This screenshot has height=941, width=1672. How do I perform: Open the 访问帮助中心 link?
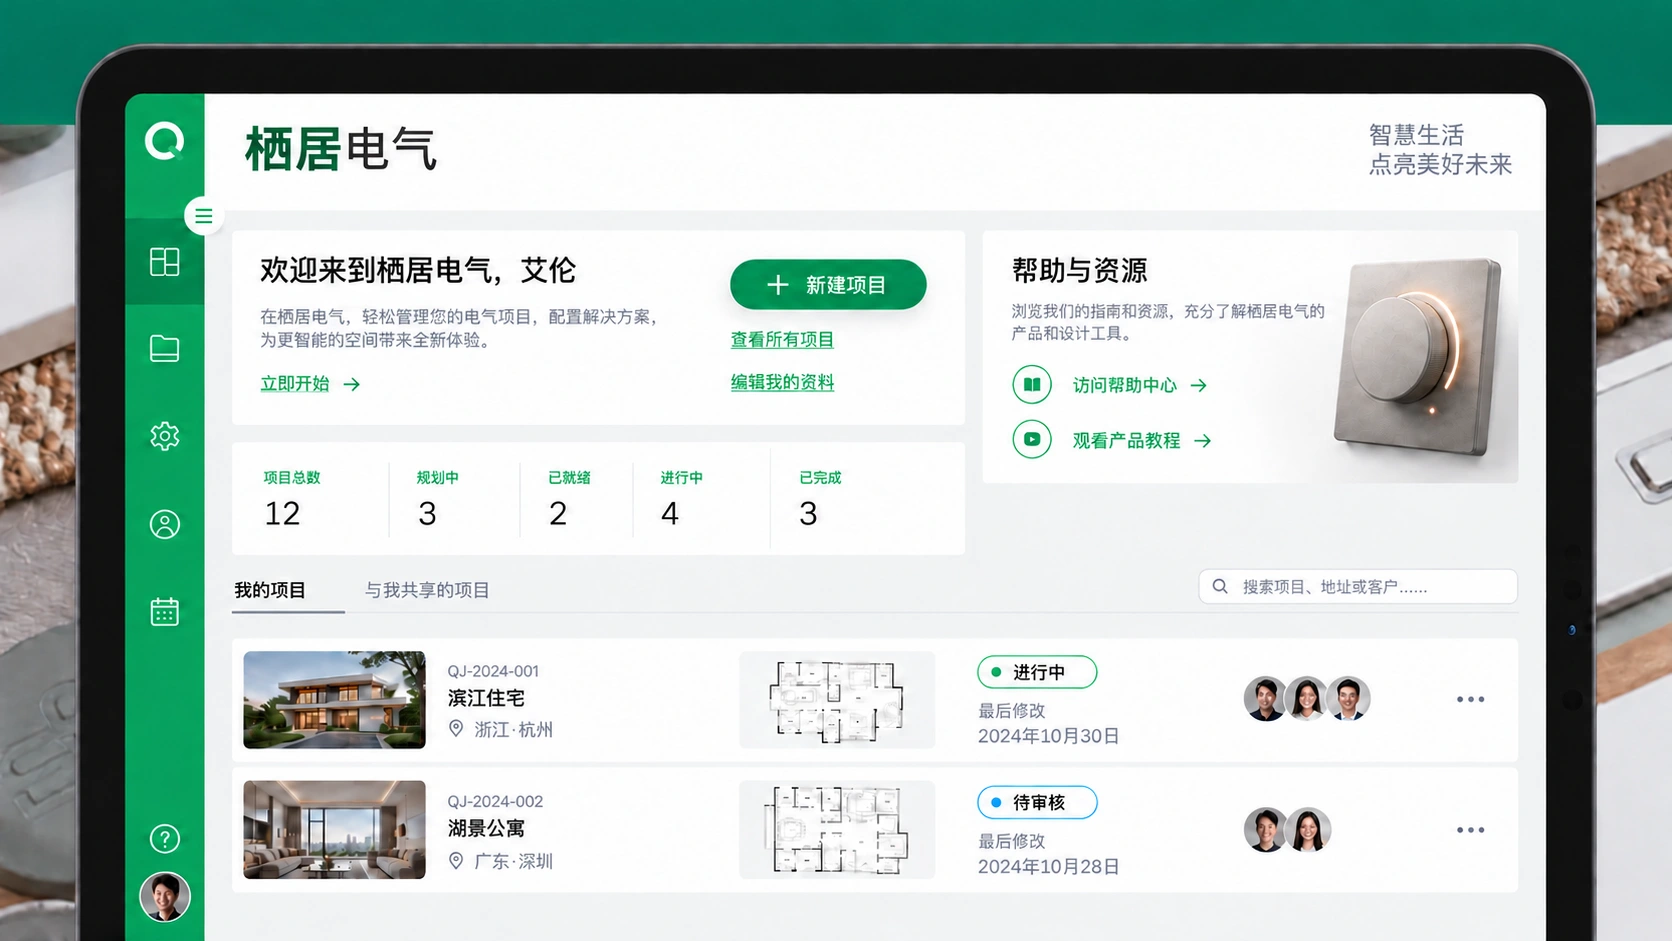coord(1140,385)
